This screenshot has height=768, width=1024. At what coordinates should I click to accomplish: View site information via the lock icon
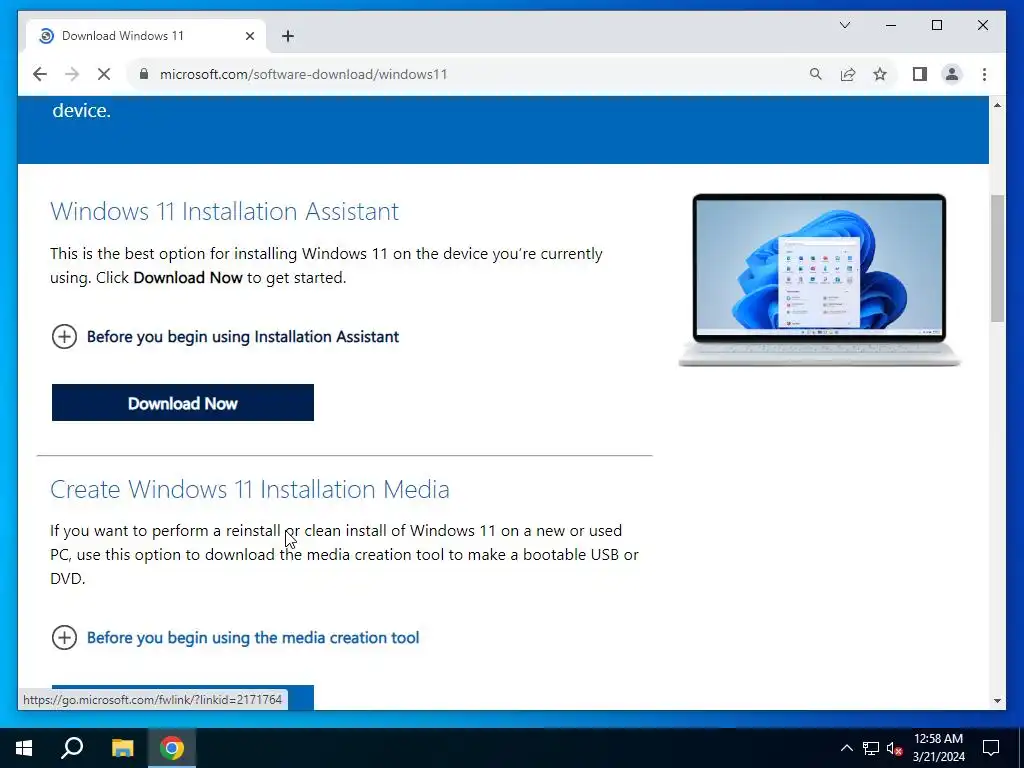pos(144,74)
